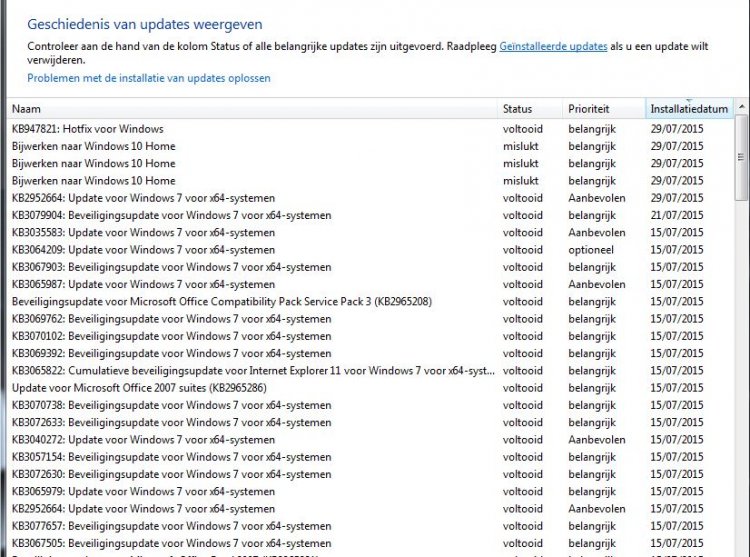This screenshot has height=557, width=750.
Task: Click Problemen met de installatie van updates oplossen
Action: pyautogui.click(x=148, y=78)
